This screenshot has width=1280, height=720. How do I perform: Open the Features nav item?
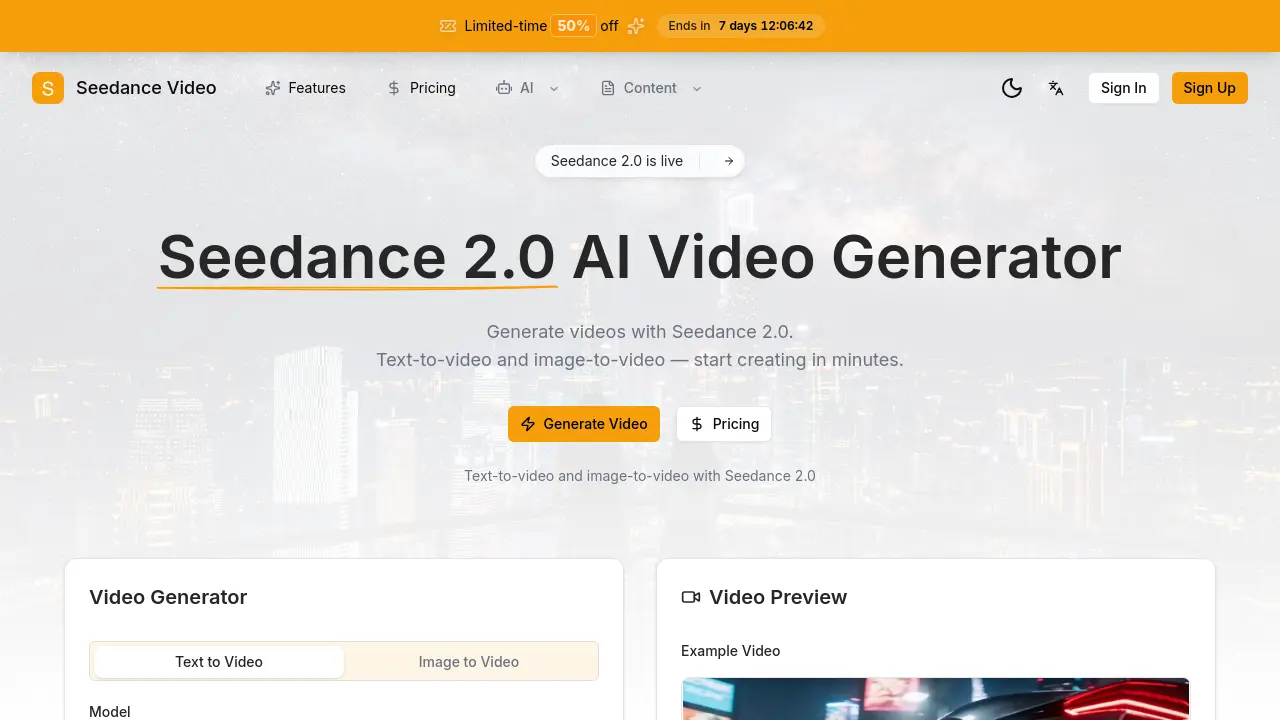305,88
